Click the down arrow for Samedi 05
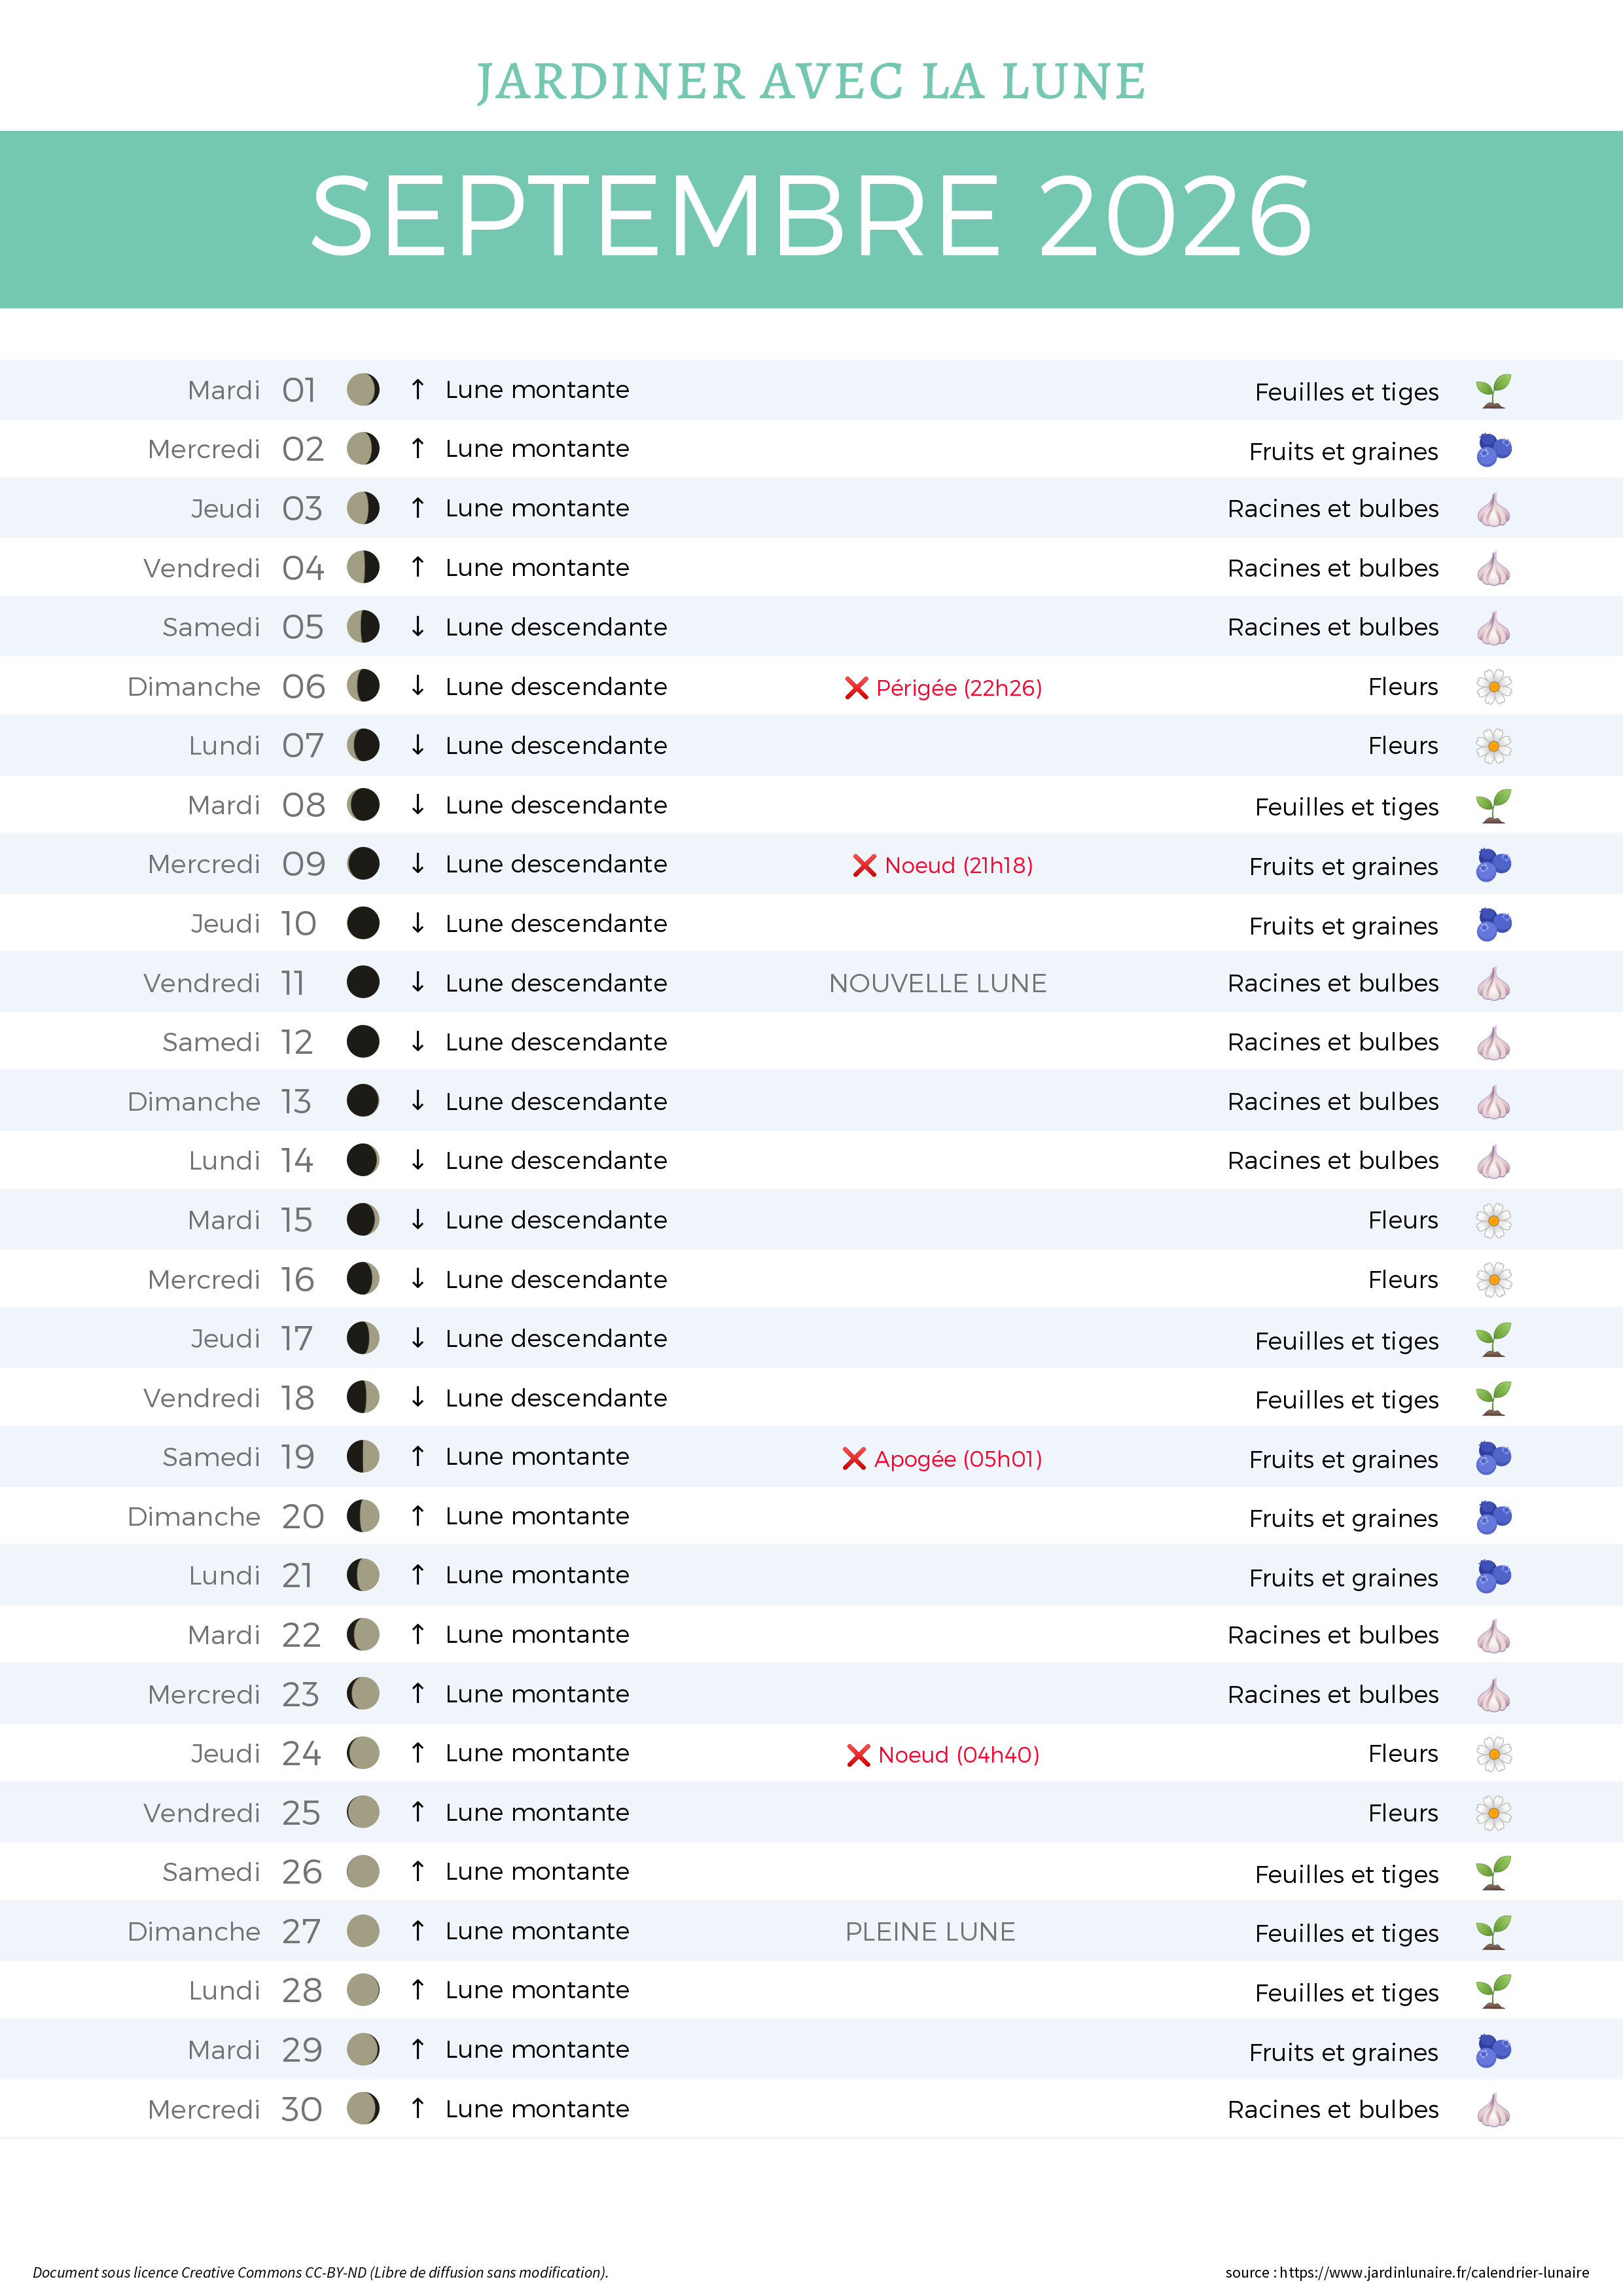 [x=418, y=626]
